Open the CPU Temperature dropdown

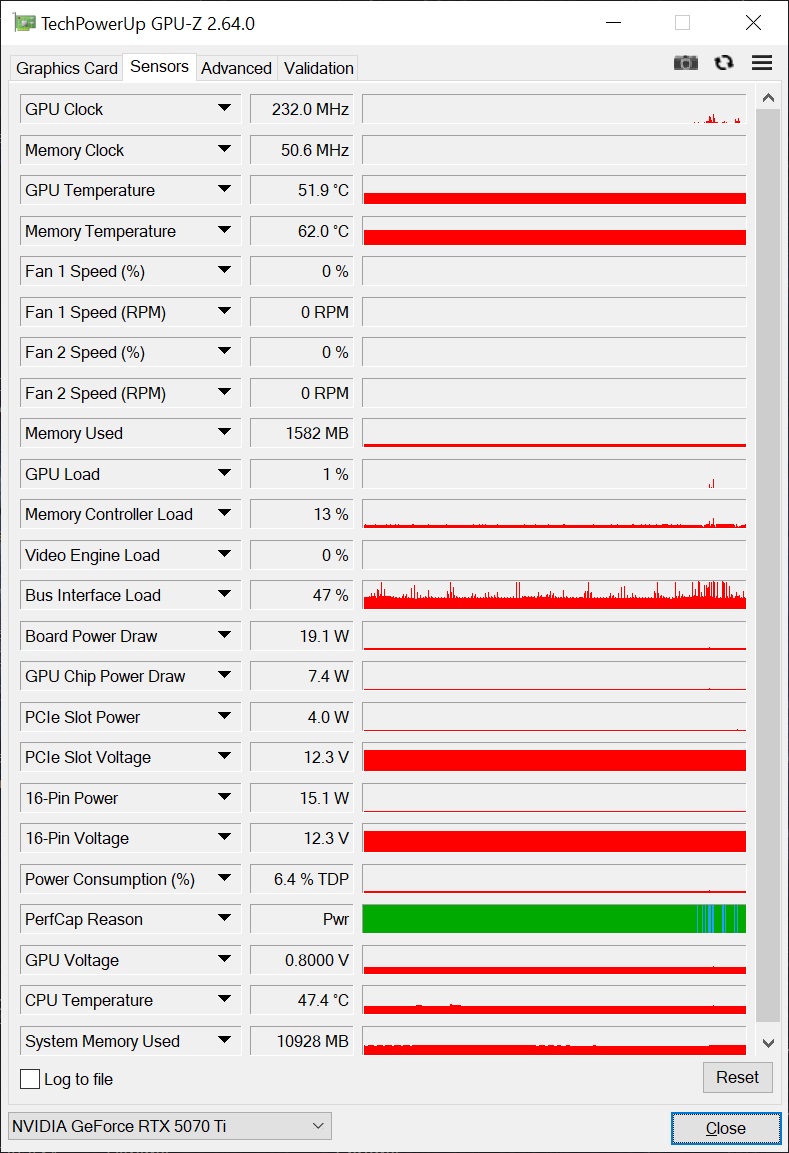coord(224,999)
